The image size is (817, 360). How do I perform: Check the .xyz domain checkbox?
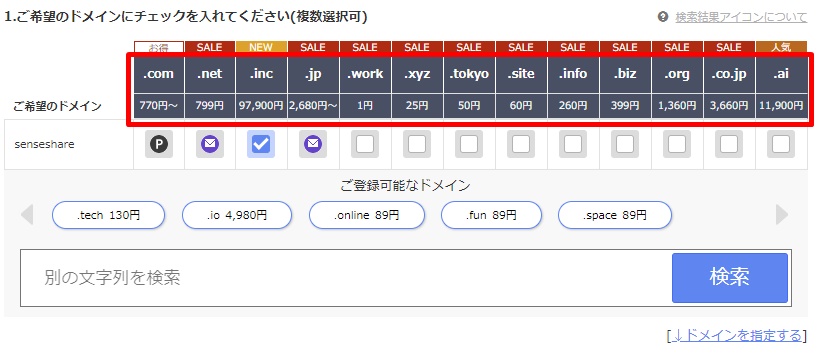point(416,144)
